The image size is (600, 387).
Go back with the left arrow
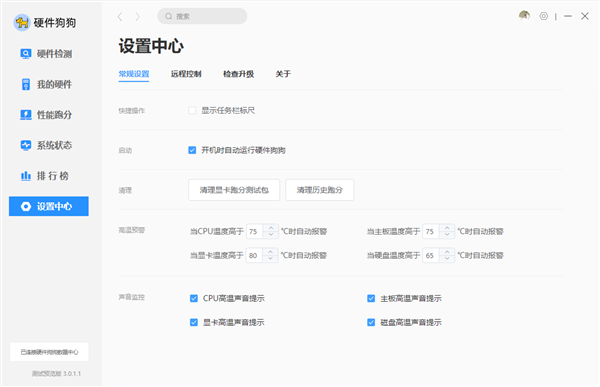coord(120,16)
